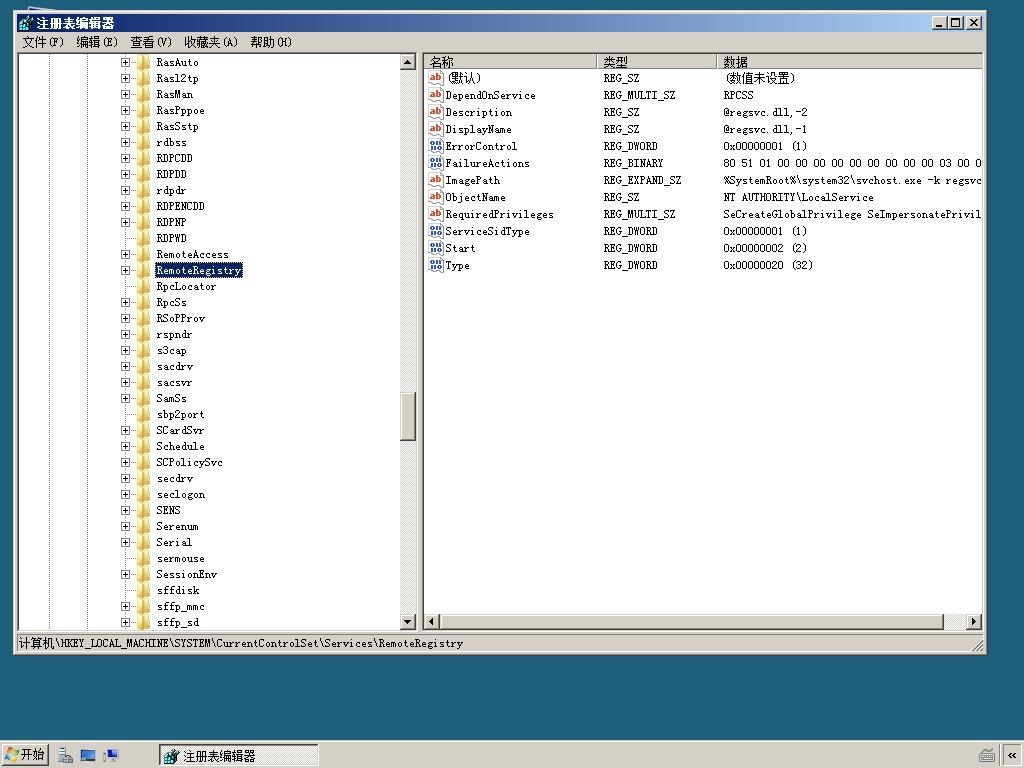Select the RasPppoe key
The image size is (1024, 768).
click(x=180, y=110)
